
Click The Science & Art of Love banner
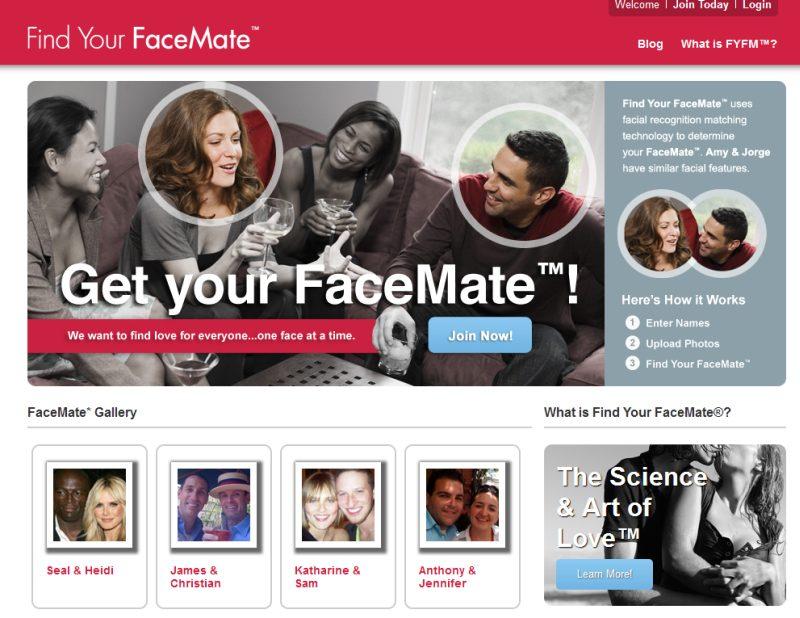point(665,525)
